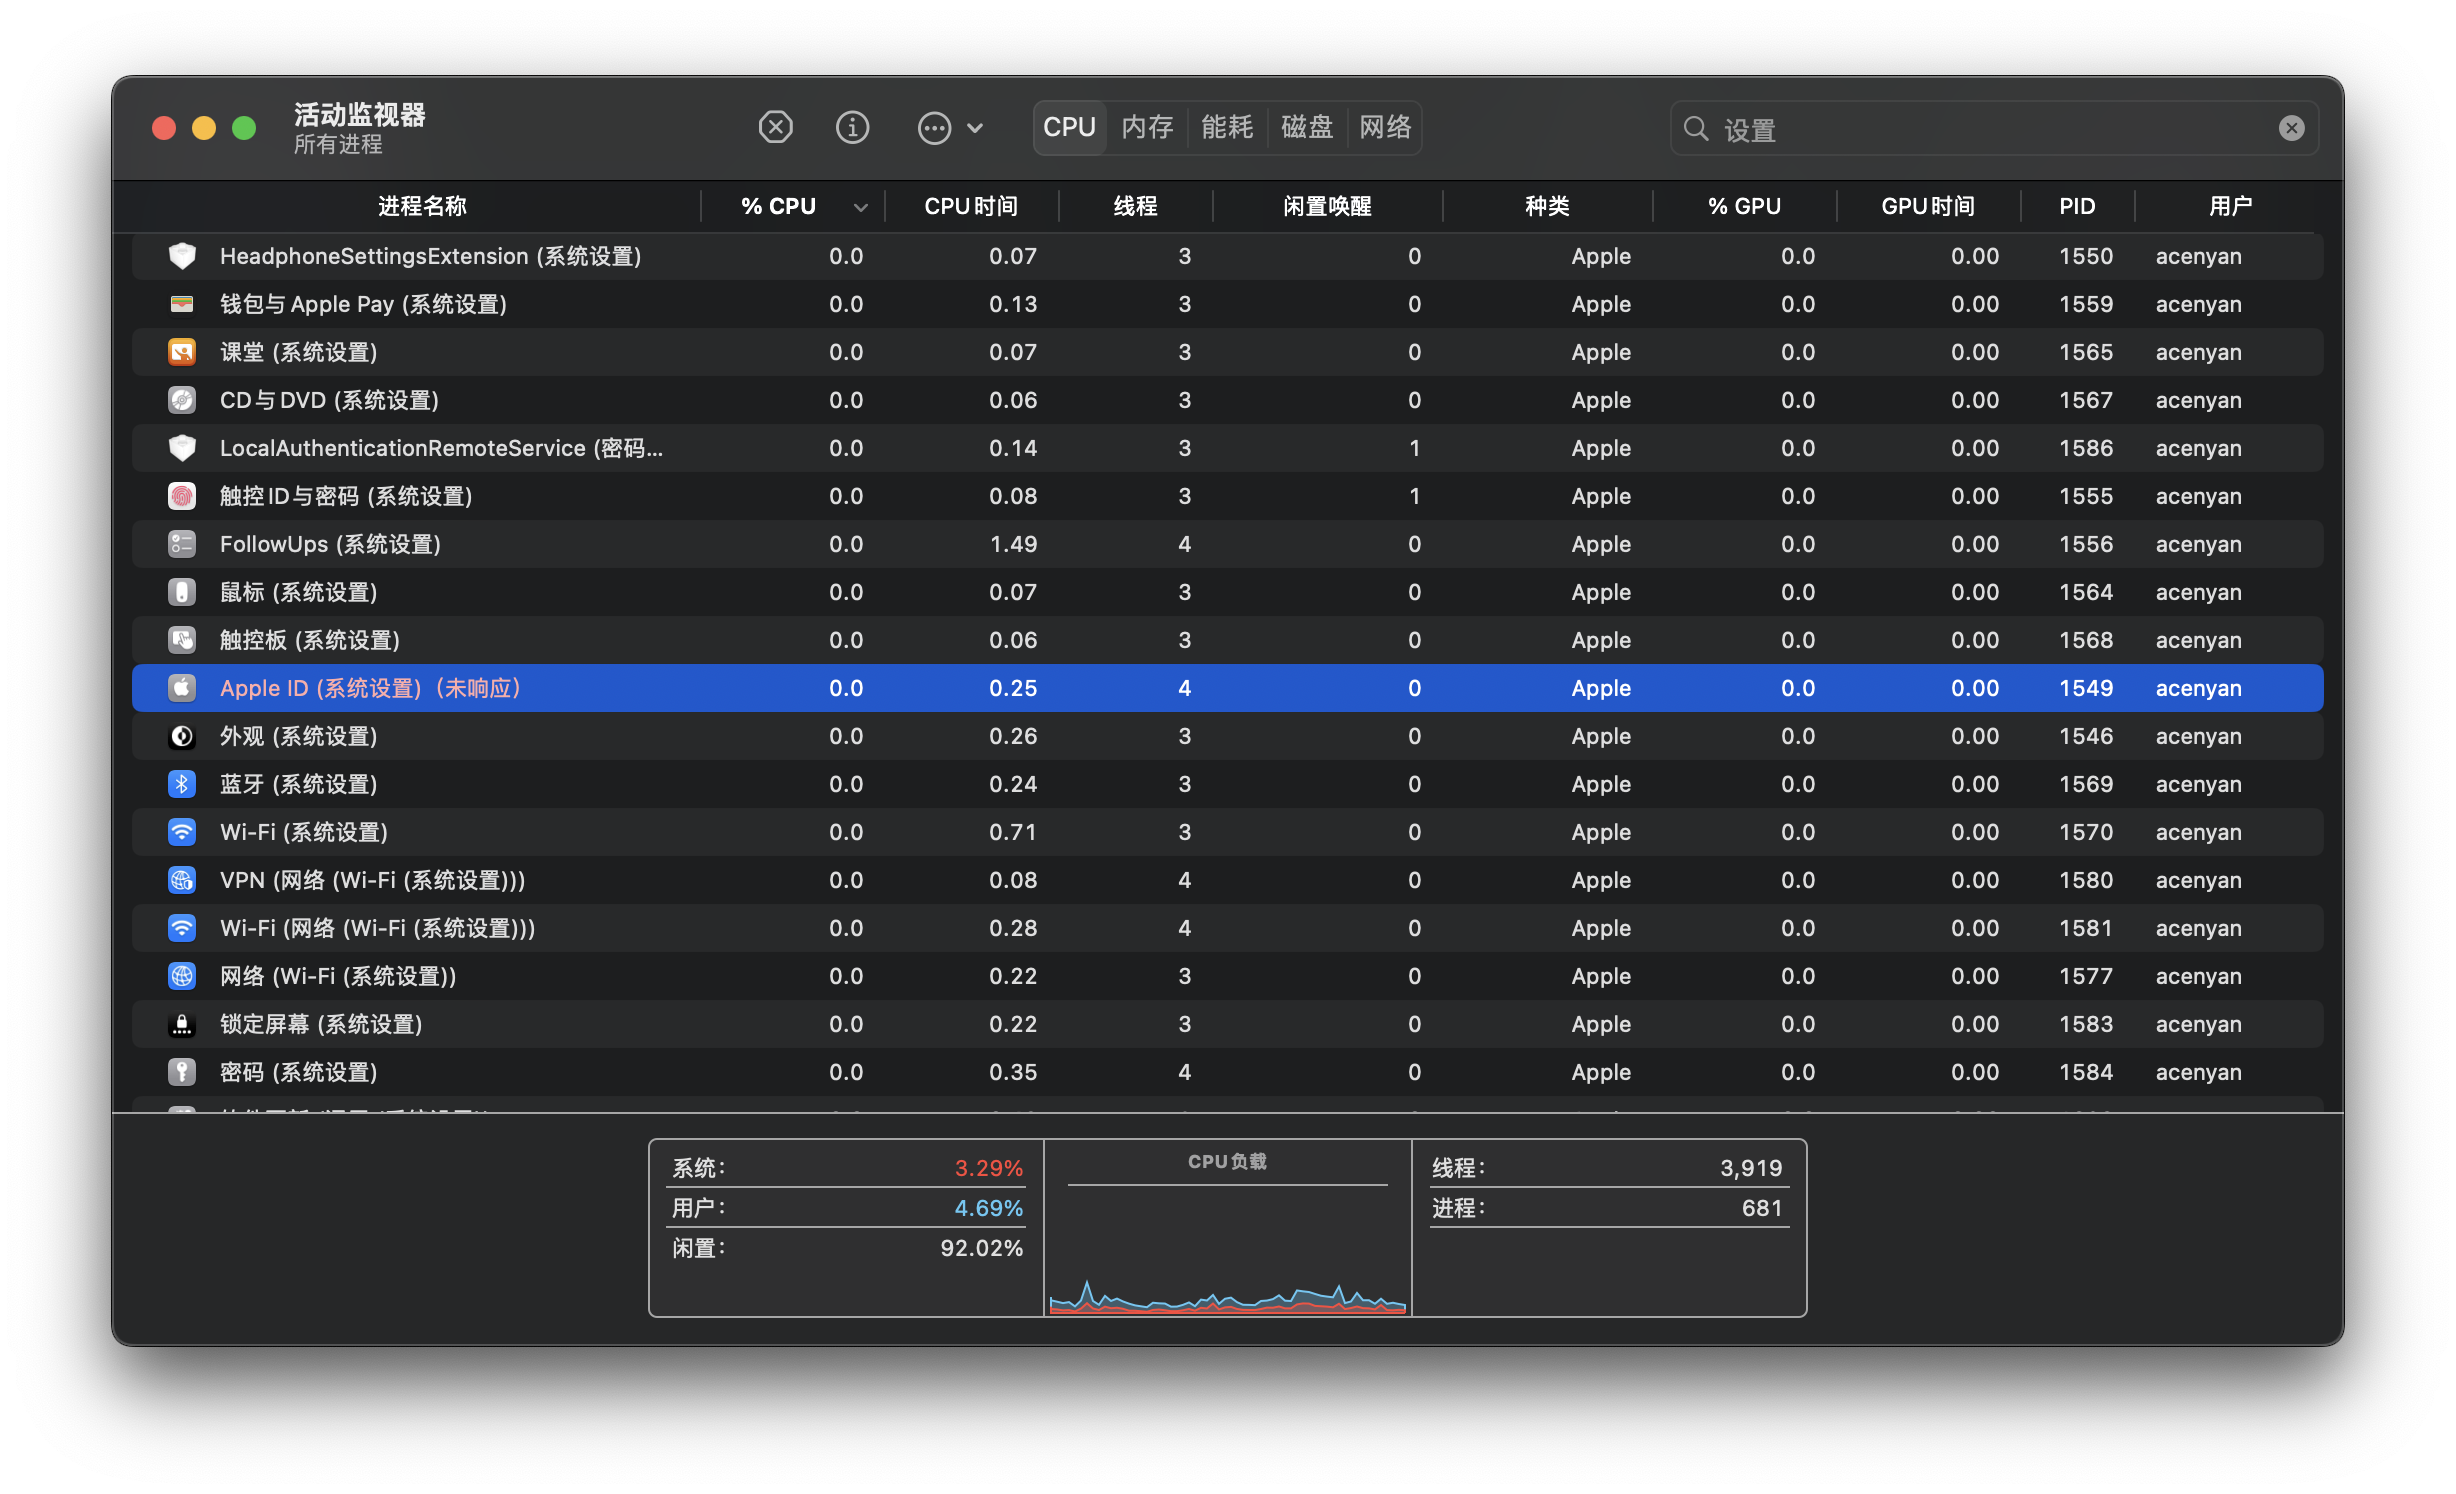Click the Wi-Fi (系统设置) process icon
Viewport: 2456px width, 1494px height.
click(182, 832)
